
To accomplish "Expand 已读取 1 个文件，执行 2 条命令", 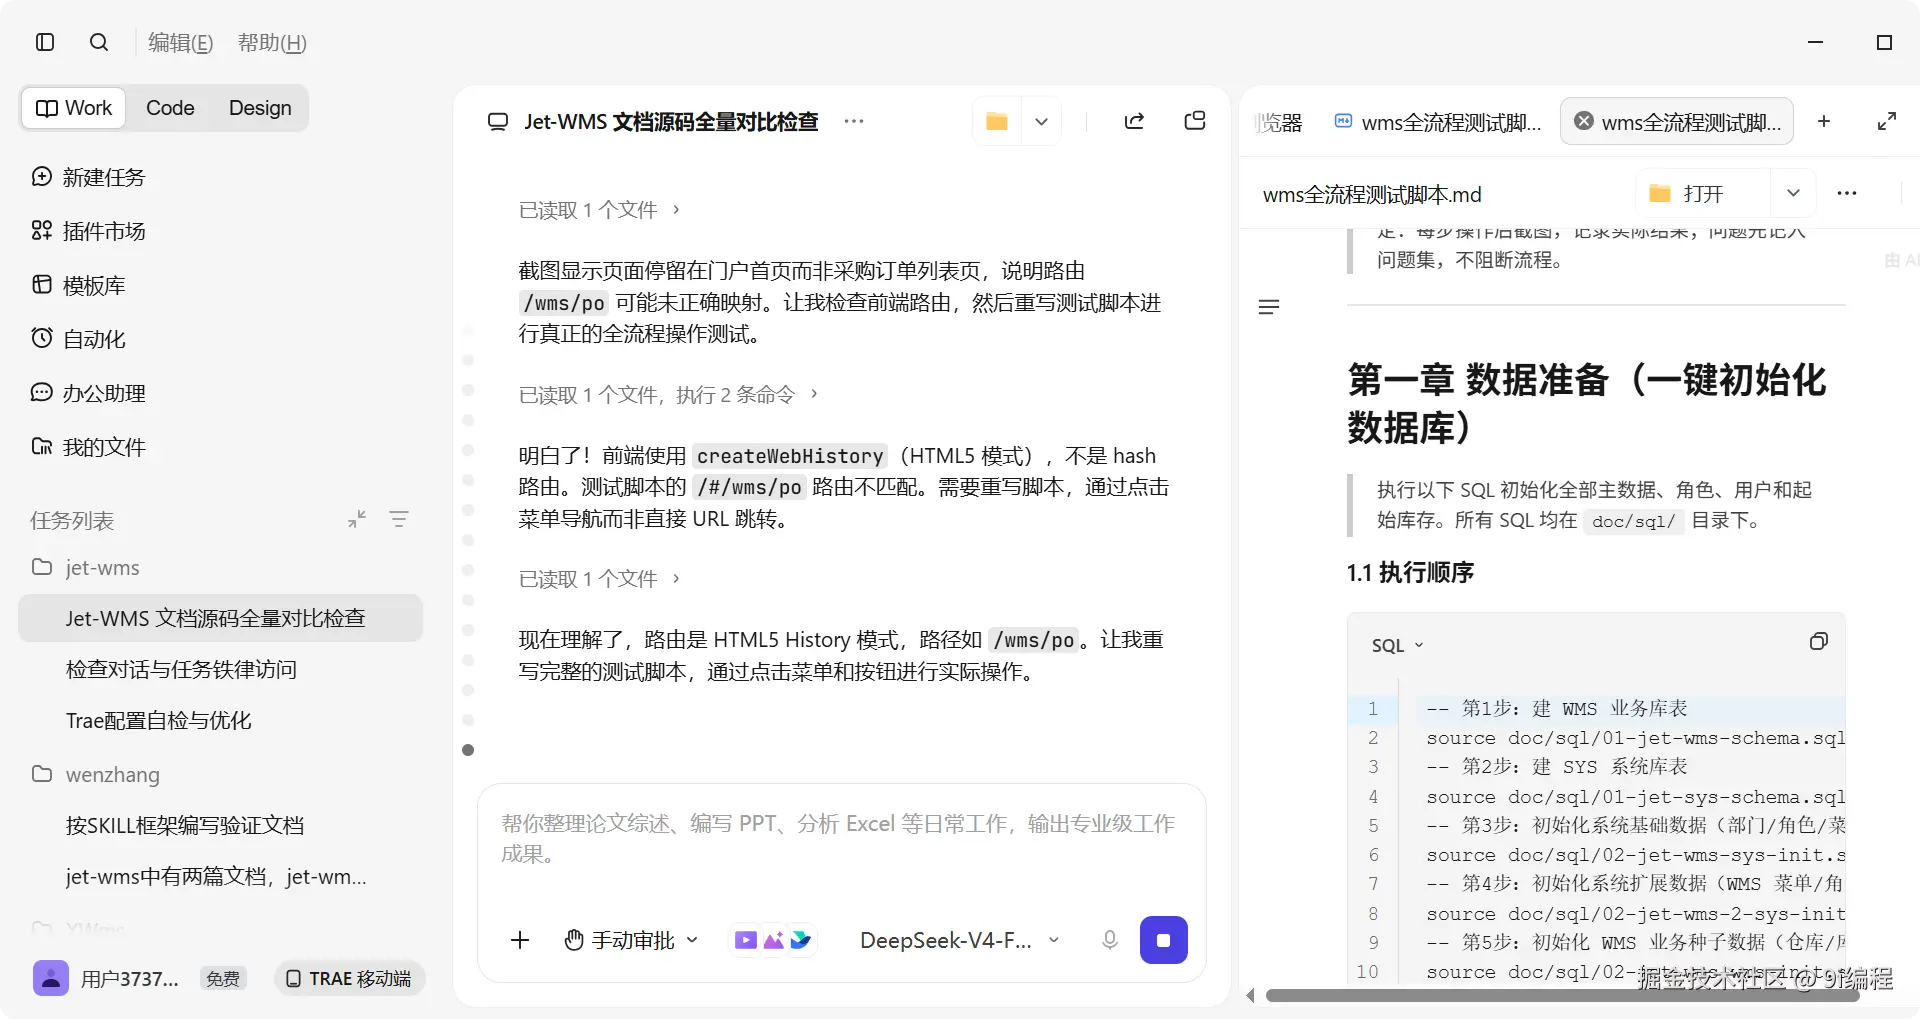I will tap(668, 394).
